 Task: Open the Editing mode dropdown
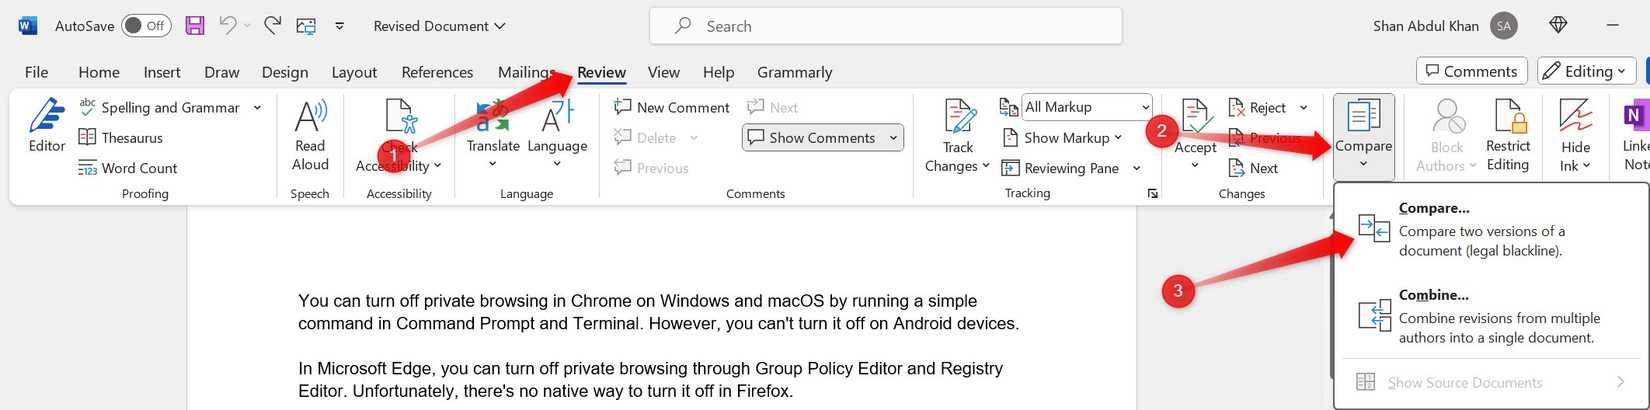1586,71
